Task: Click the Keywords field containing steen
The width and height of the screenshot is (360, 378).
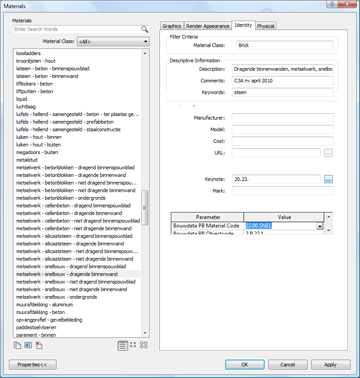Action: click(x=283, y=92)
